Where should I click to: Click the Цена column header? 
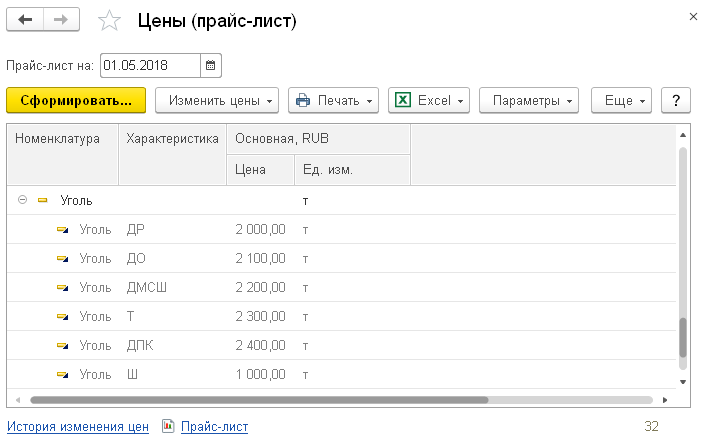[x=250, y=170]
